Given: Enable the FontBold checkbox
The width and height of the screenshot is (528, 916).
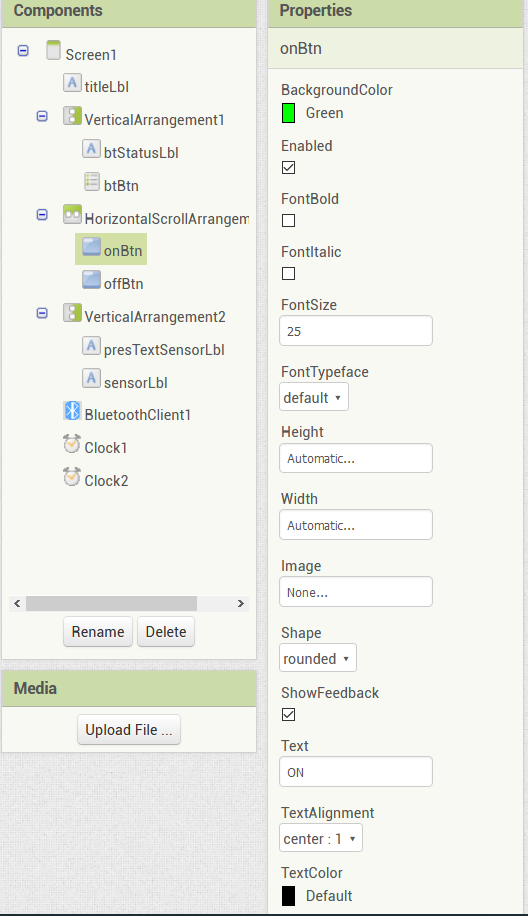Looking at the screenshot, I should [x=289, y=221].
